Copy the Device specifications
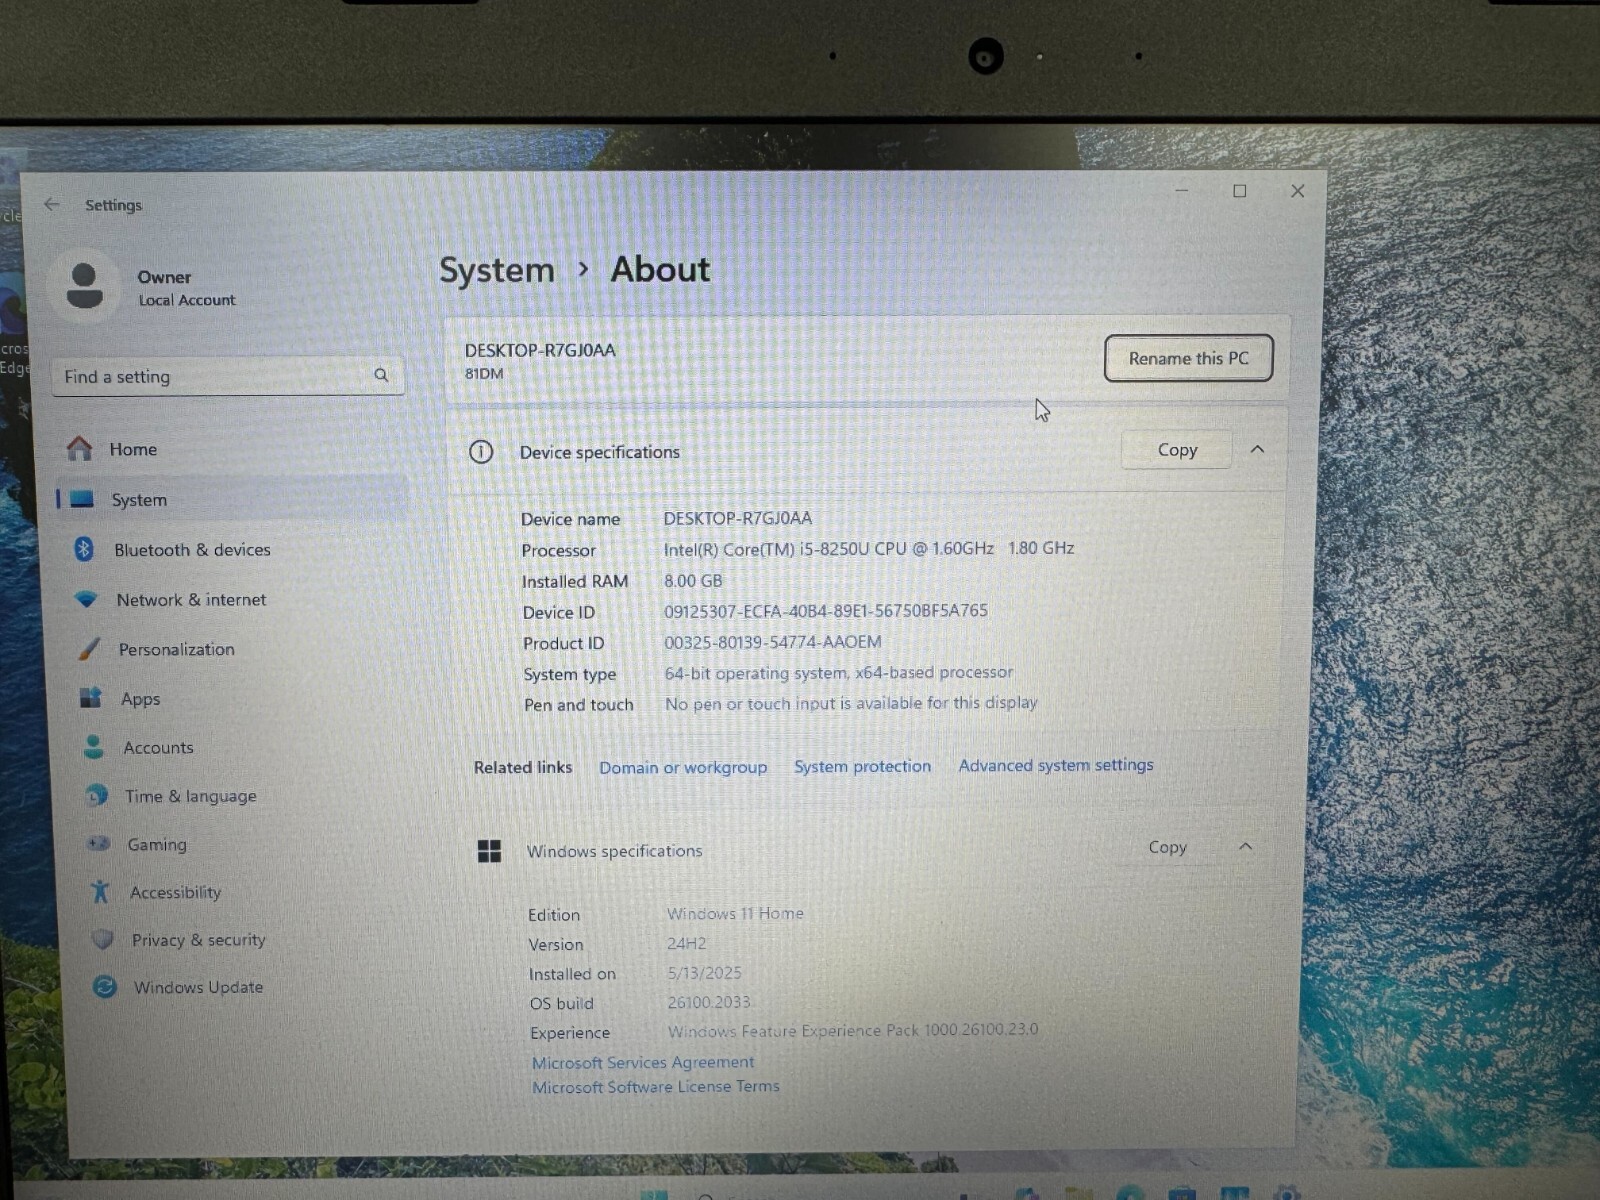This screenshot has width=1600, height=1200. (1177, 450)
